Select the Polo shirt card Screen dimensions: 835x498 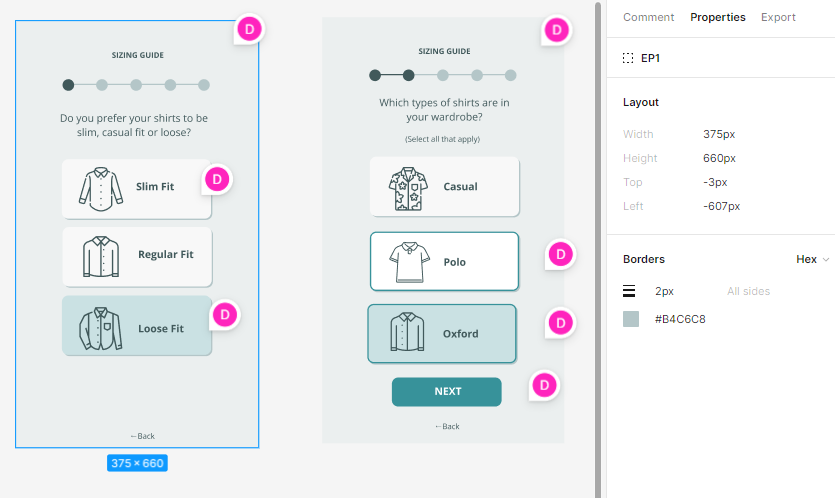coord(445,262)
